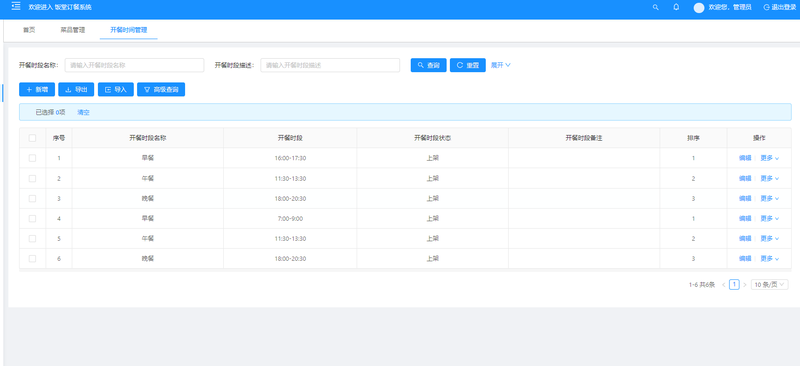This screenshot has width=800, height=366.
Task: Focus the 开餐时段名称 input field
Action: pyautogui.click(x=134, y=65)
